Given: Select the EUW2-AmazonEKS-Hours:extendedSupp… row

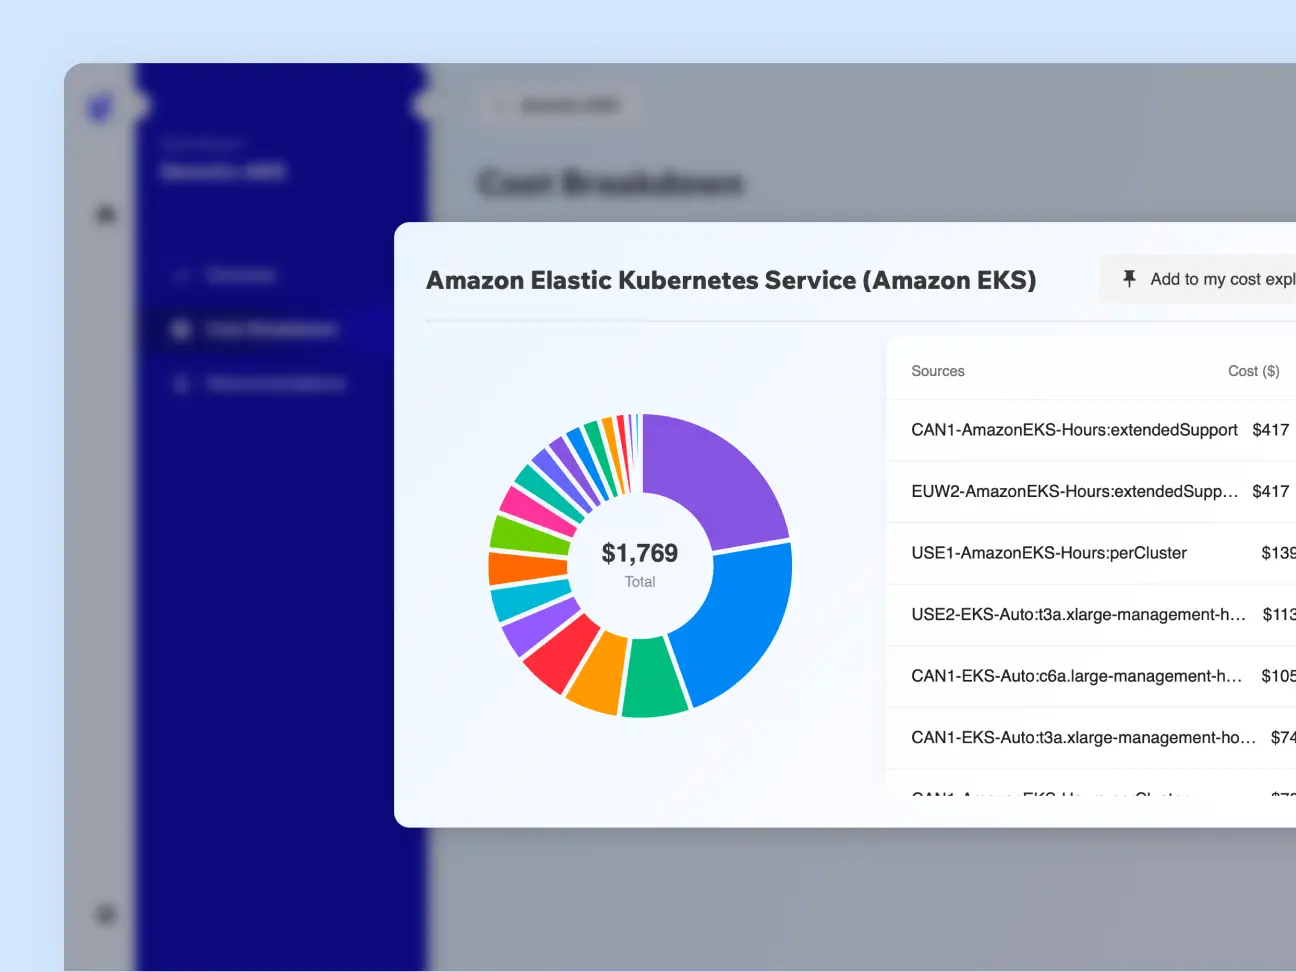Looking at the screenshot, I should pyautogui.click(x=1091, y=491).
